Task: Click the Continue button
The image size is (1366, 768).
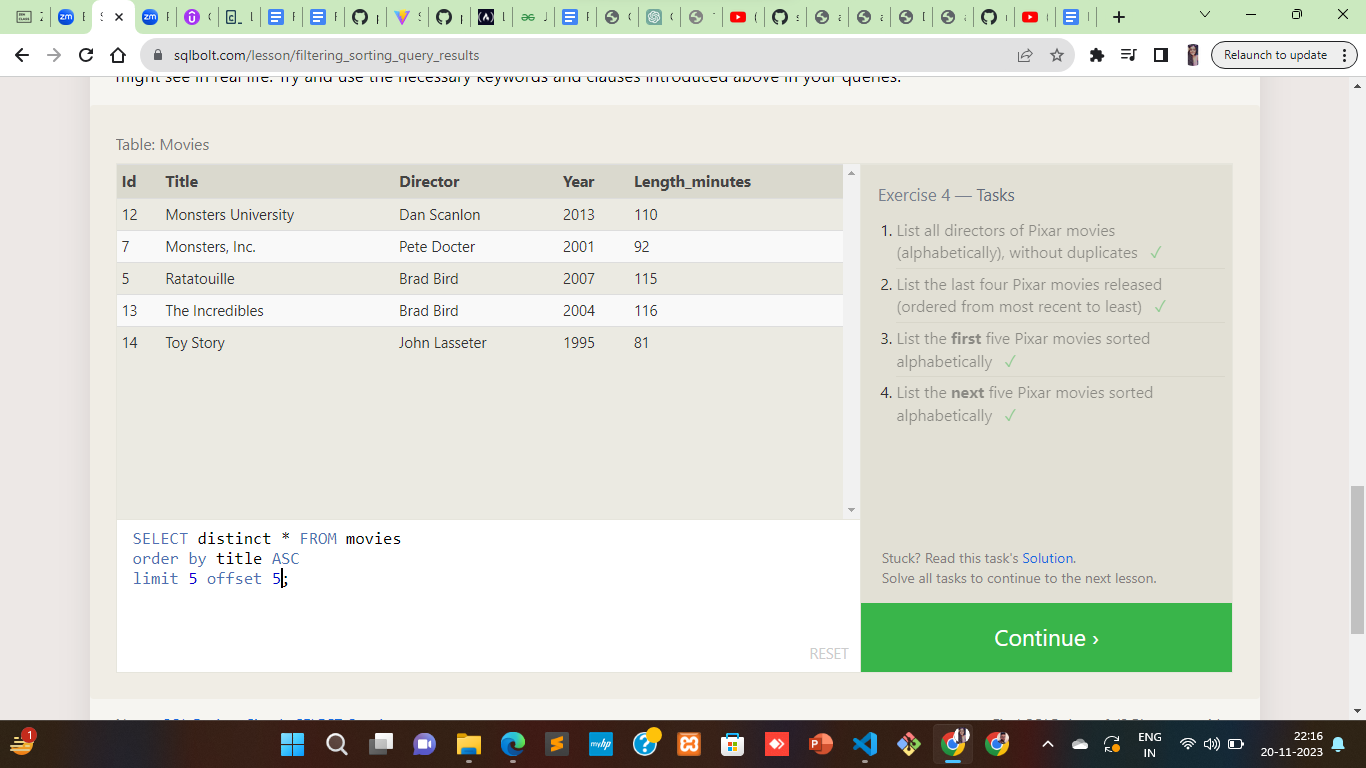Action: point(1046,637)
